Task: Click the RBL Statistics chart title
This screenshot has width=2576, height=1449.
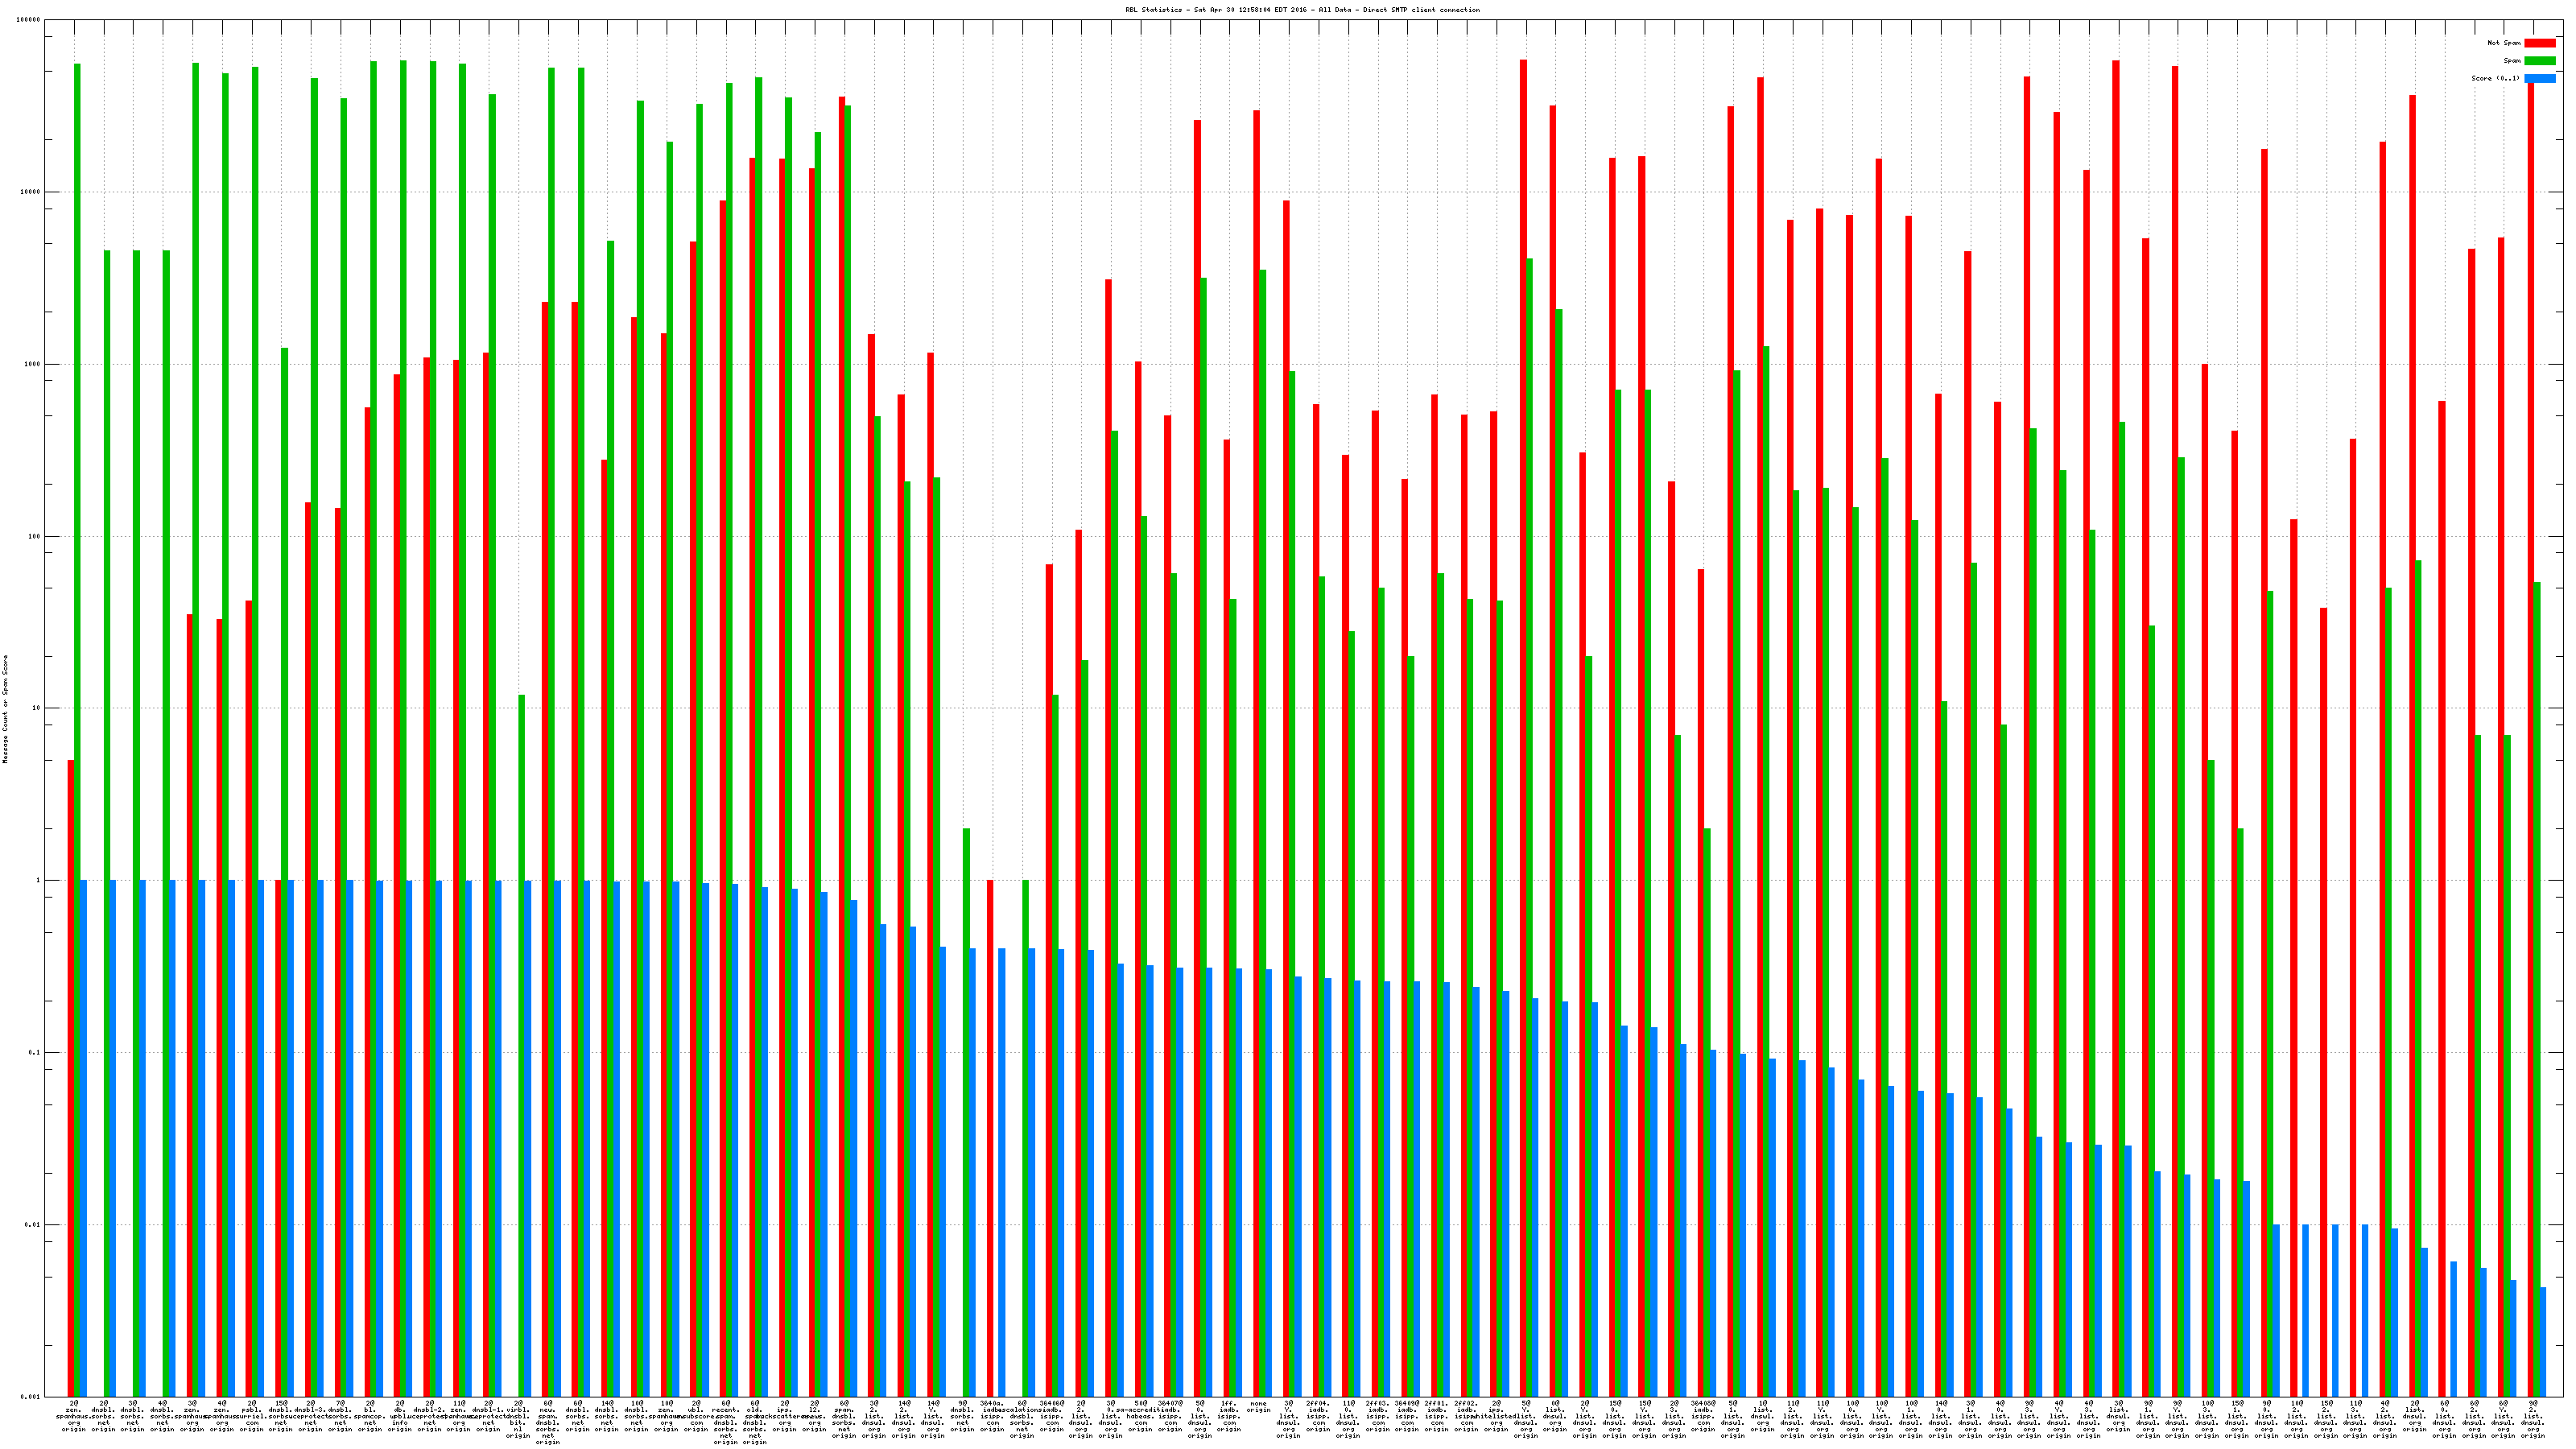Action: point(1302,10)
